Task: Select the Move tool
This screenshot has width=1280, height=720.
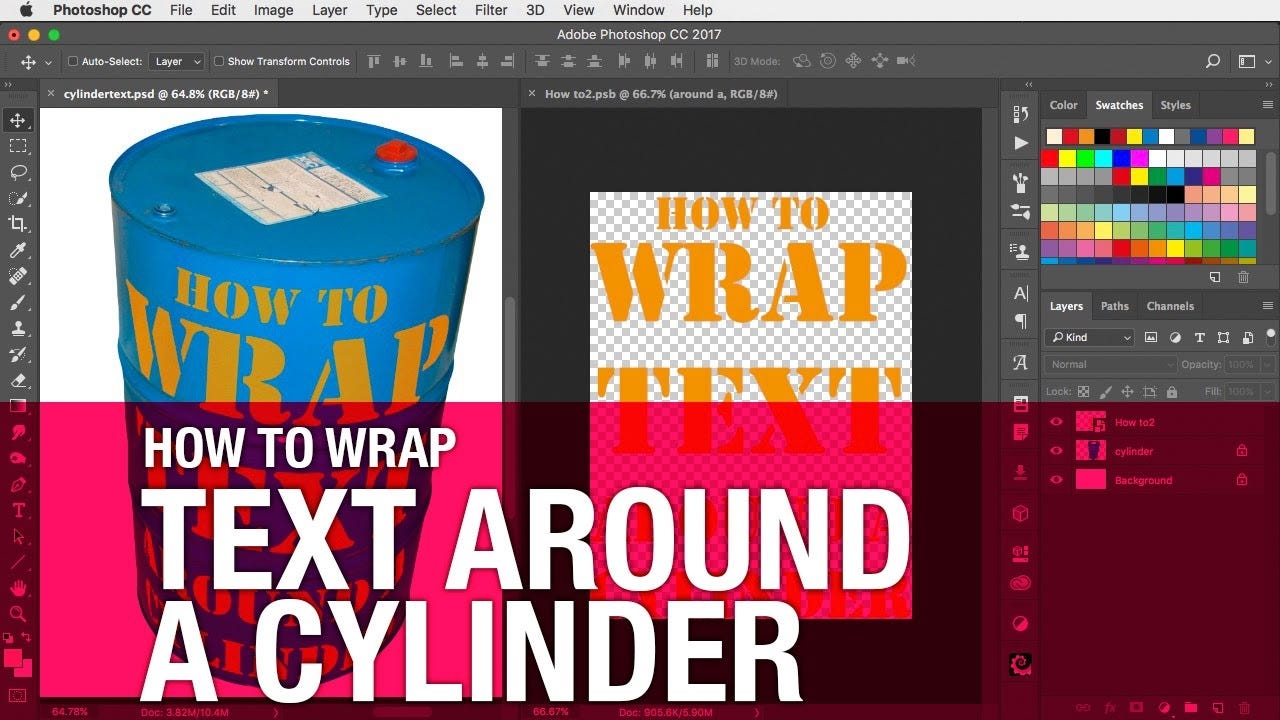Action: click(x=18, y=119)
